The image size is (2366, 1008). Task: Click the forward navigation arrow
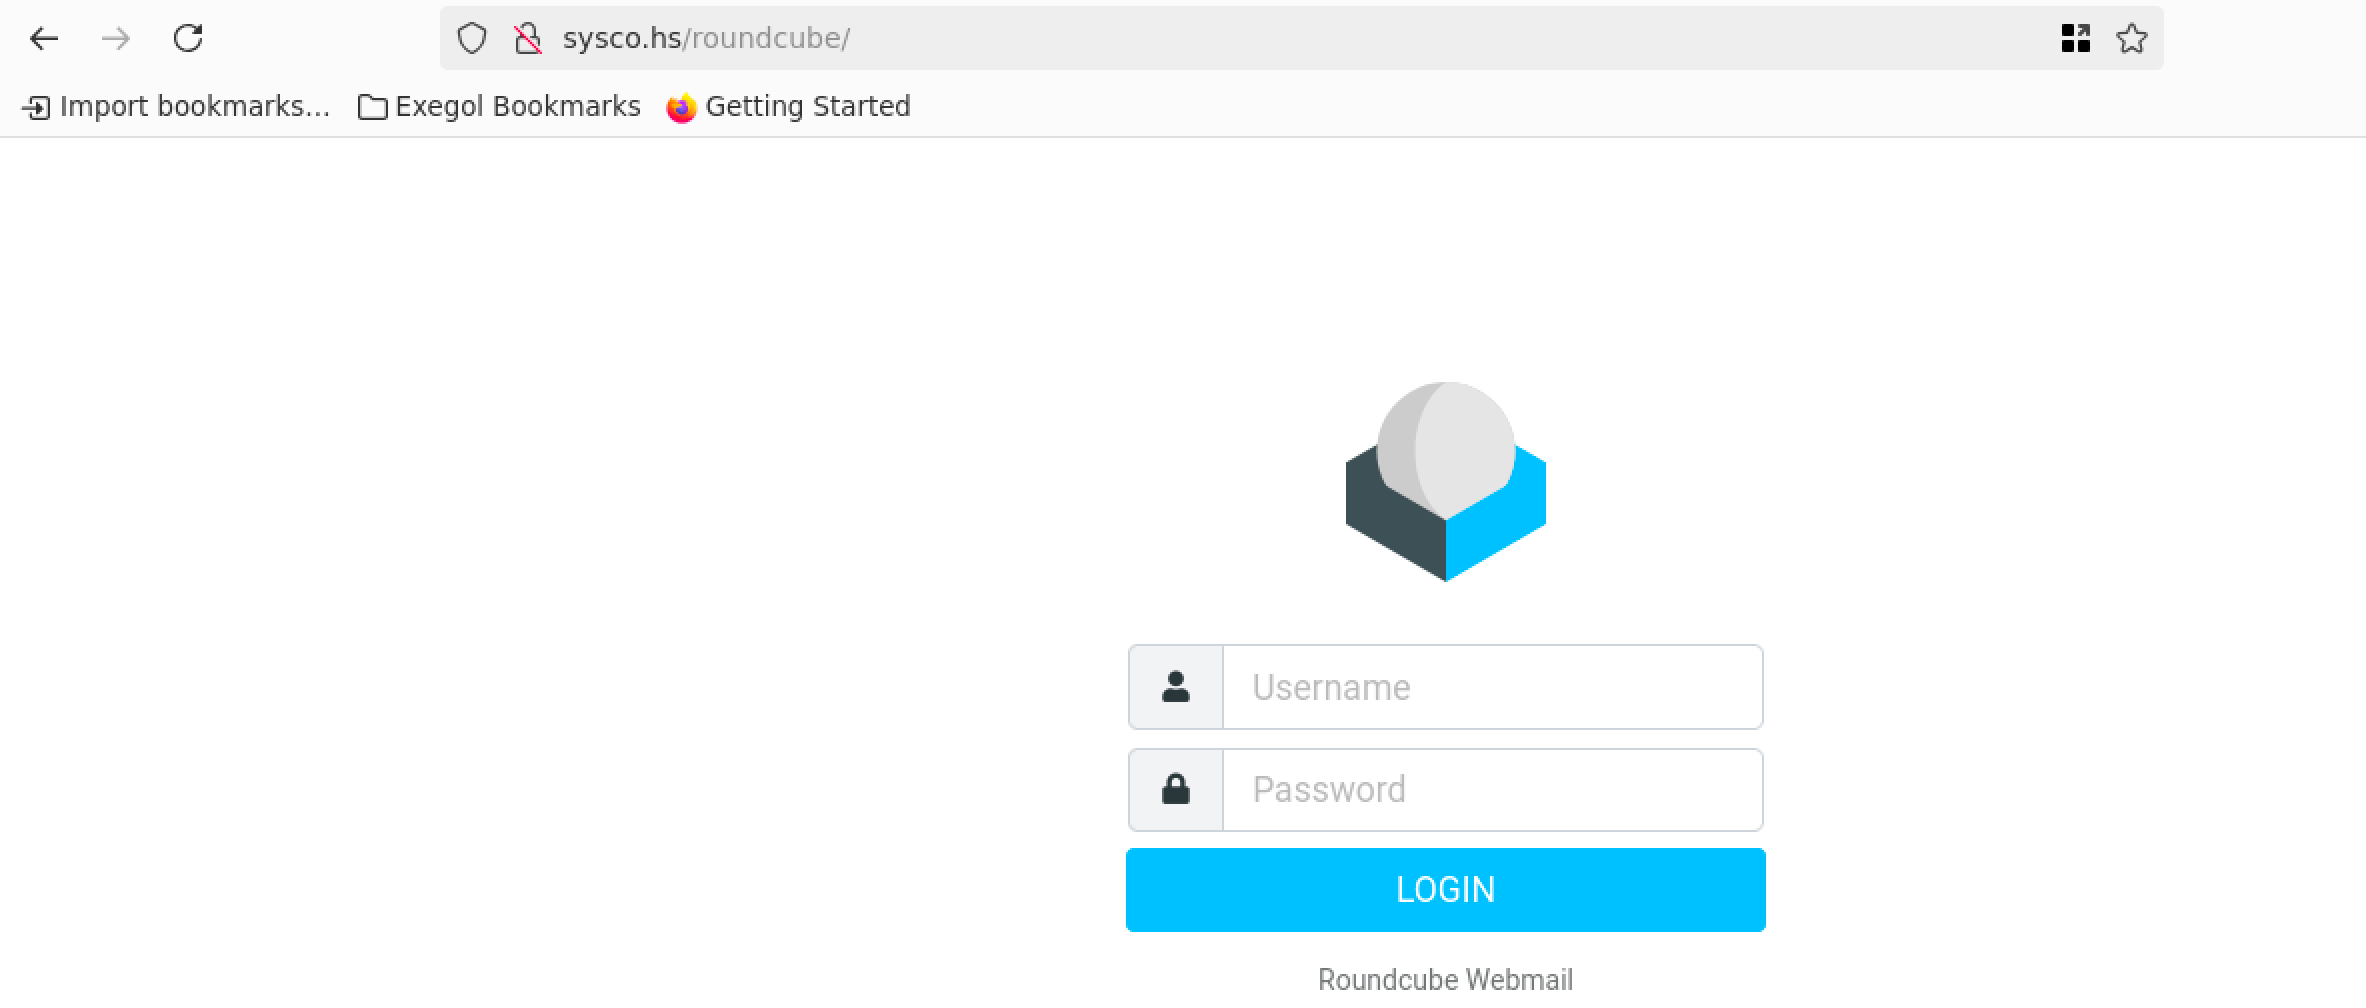116,39
